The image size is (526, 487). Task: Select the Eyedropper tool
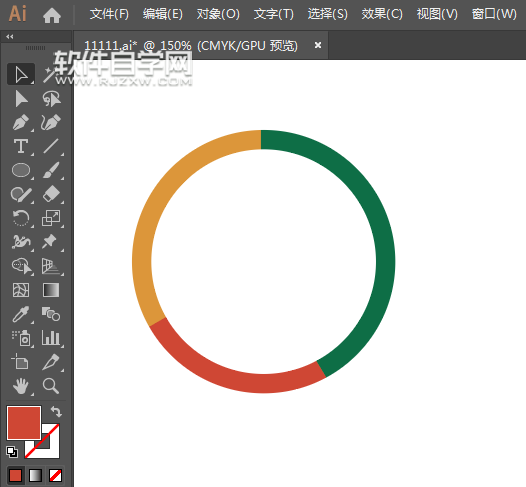(21, 314)
